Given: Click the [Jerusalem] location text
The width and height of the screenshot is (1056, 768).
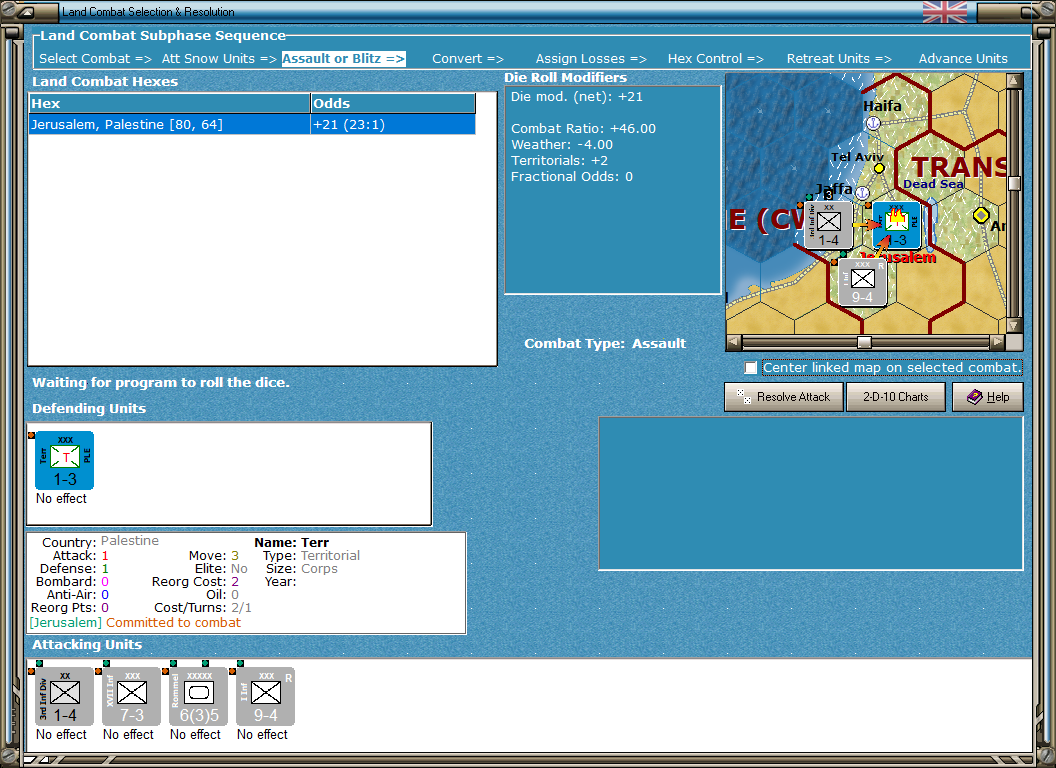Looking at the screenshot, I should [x=65, y=622].
